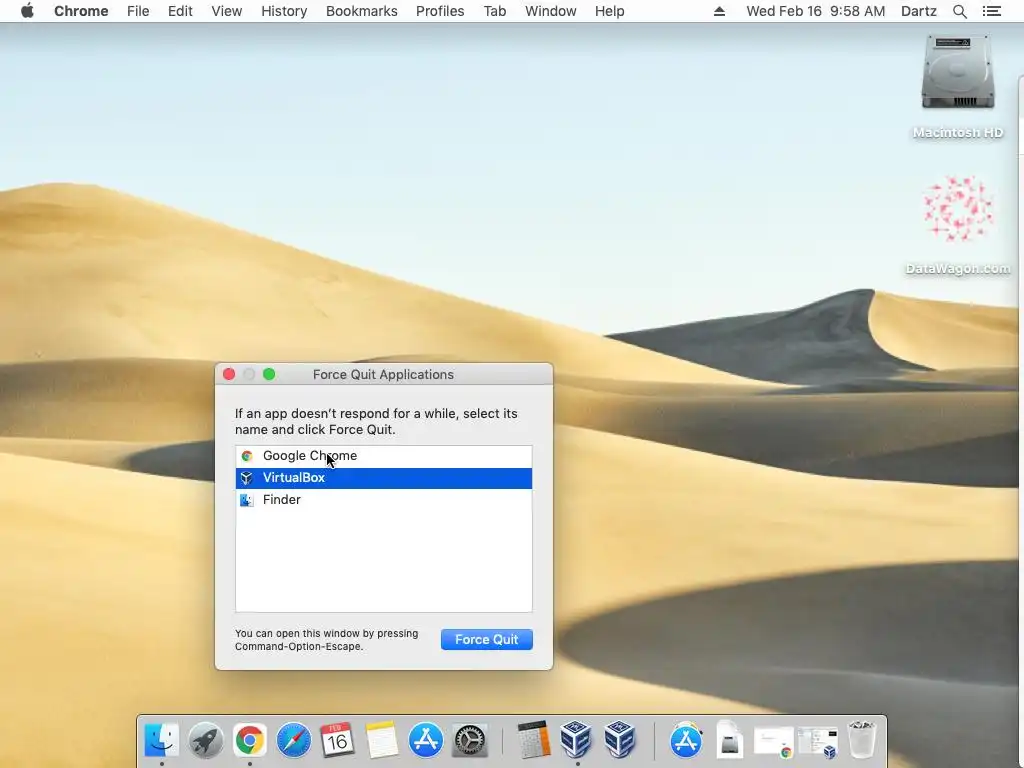
Task: Open the Help menu
Action: coord(609,11)
